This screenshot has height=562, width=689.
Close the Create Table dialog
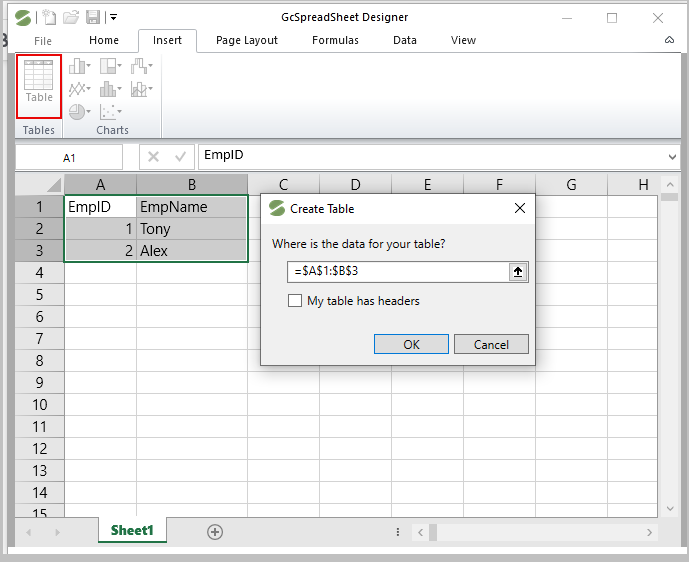click(520, 208)
